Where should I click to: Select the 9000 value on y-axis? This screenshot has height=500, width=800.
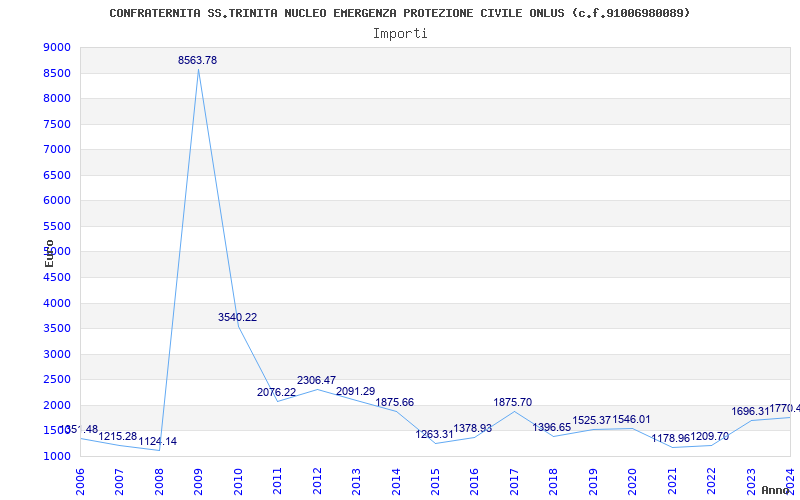pyautogui.click(x=57, y=47)
